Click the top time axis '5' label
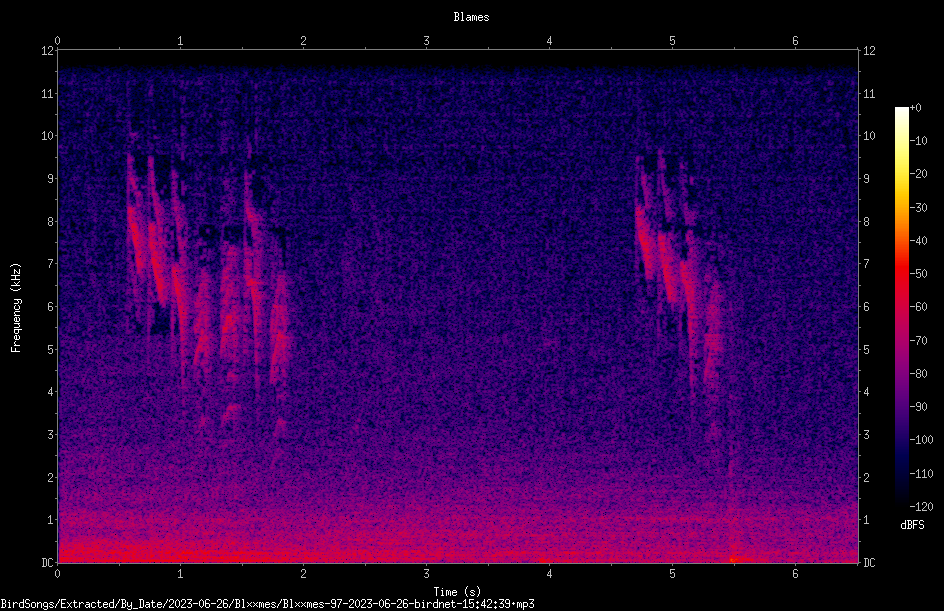This screenshot has width=944, height=611. (672, 41)
